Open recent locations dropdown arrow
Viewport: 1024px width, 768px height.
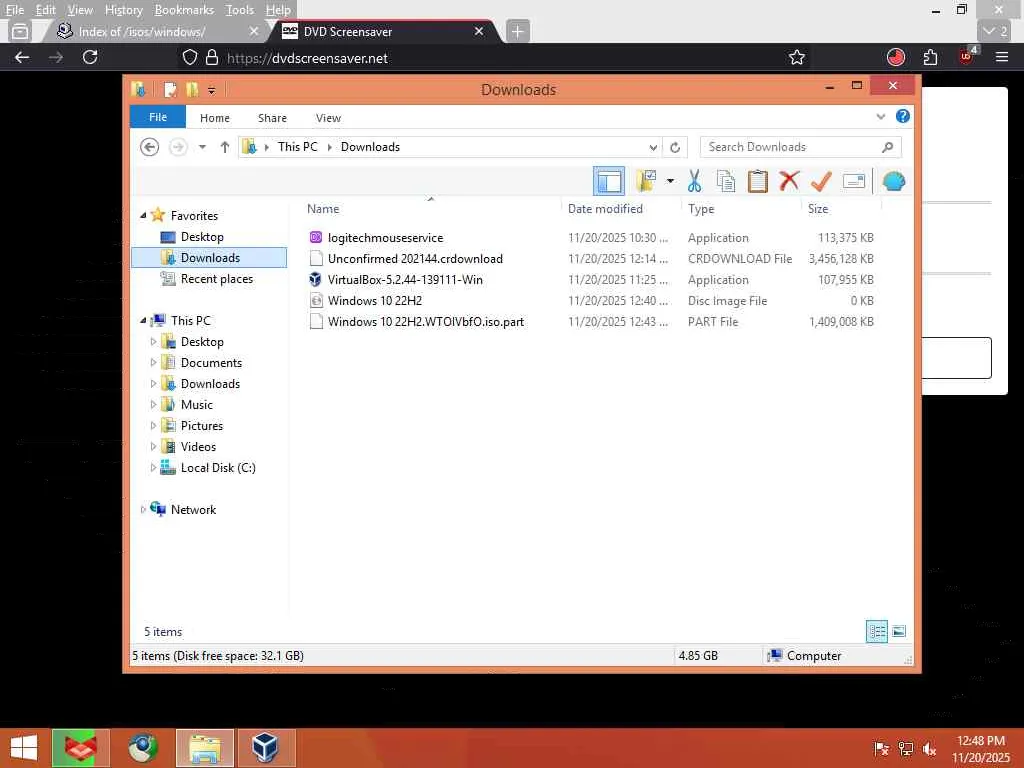[x=202, y=147]
